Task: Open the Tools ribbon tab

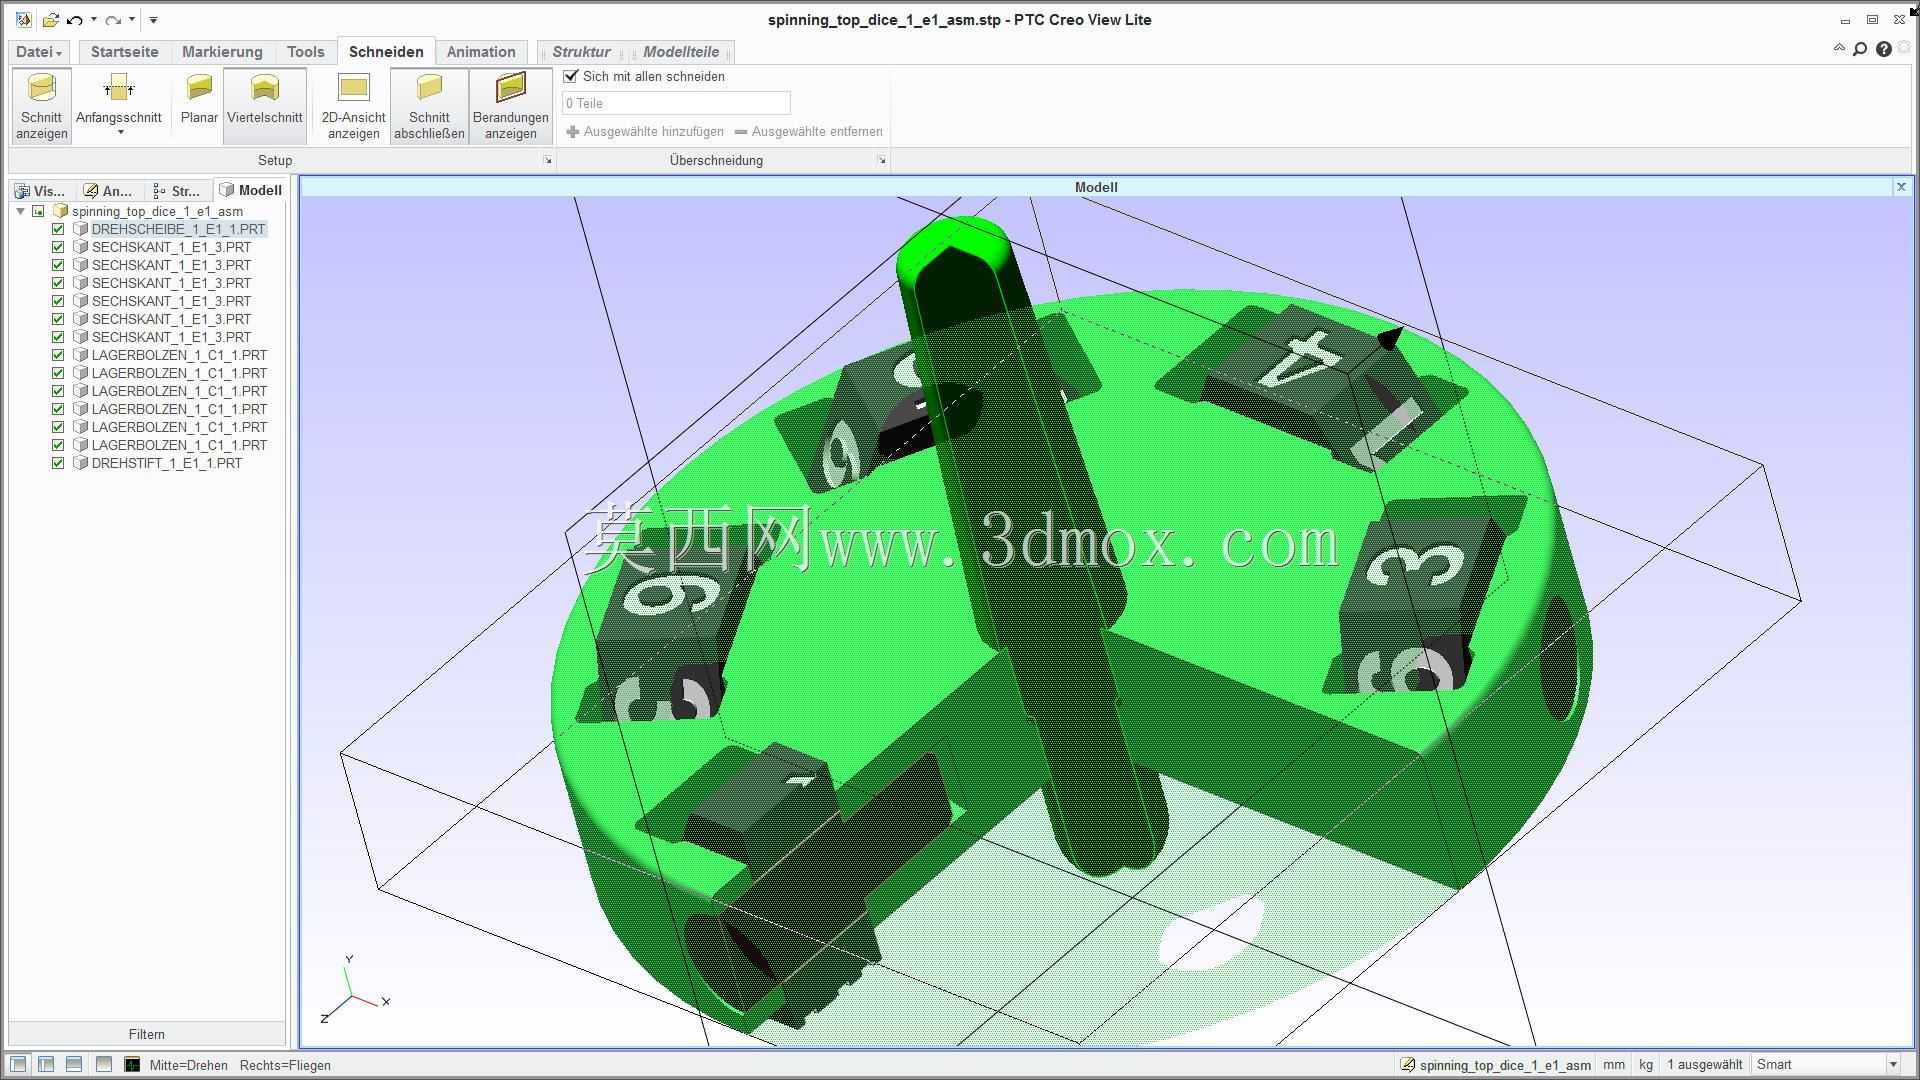Action: [x=305, y=52]
